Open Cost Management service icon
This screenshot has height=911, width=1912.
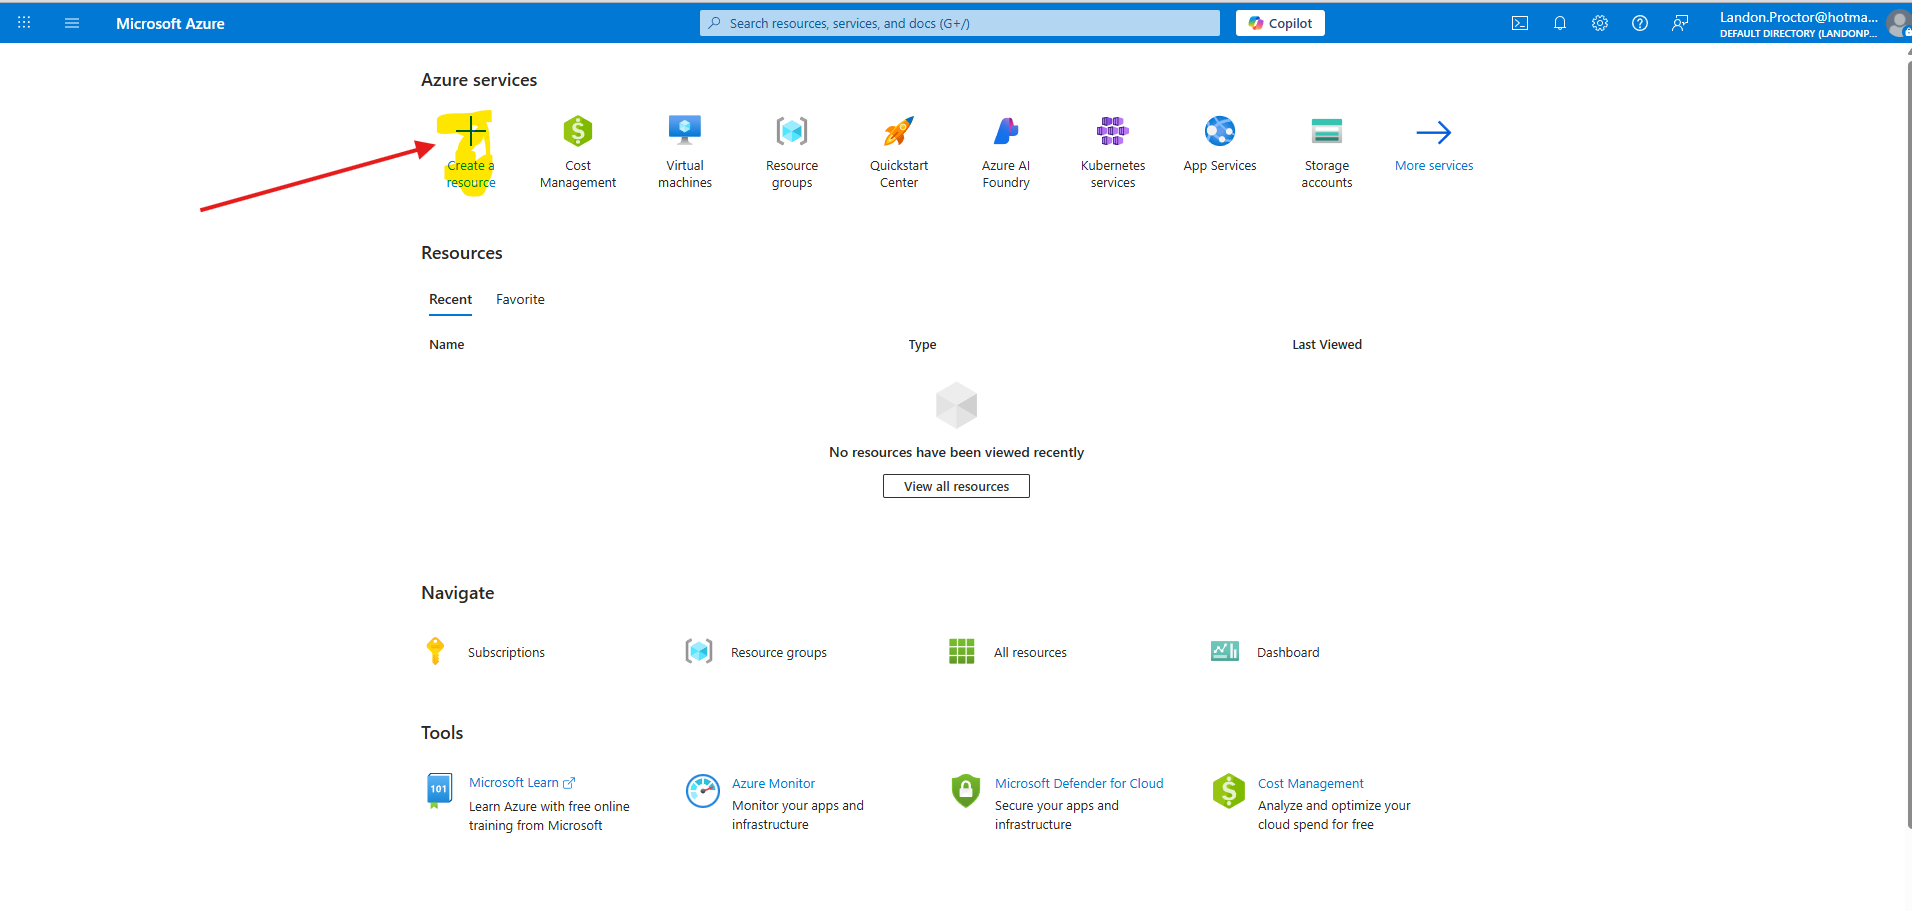coord(578,131)
